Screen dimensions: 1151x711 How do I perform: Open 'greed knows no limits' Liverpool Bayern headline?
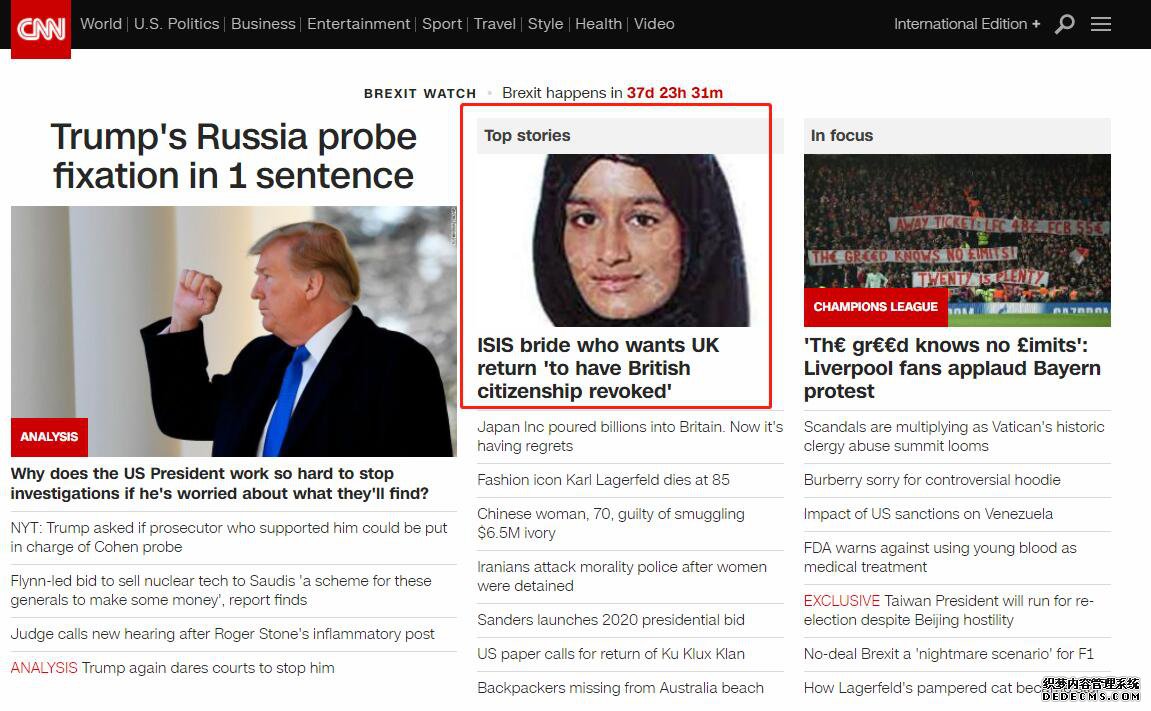pyautogui.click(x=952, y=368)
